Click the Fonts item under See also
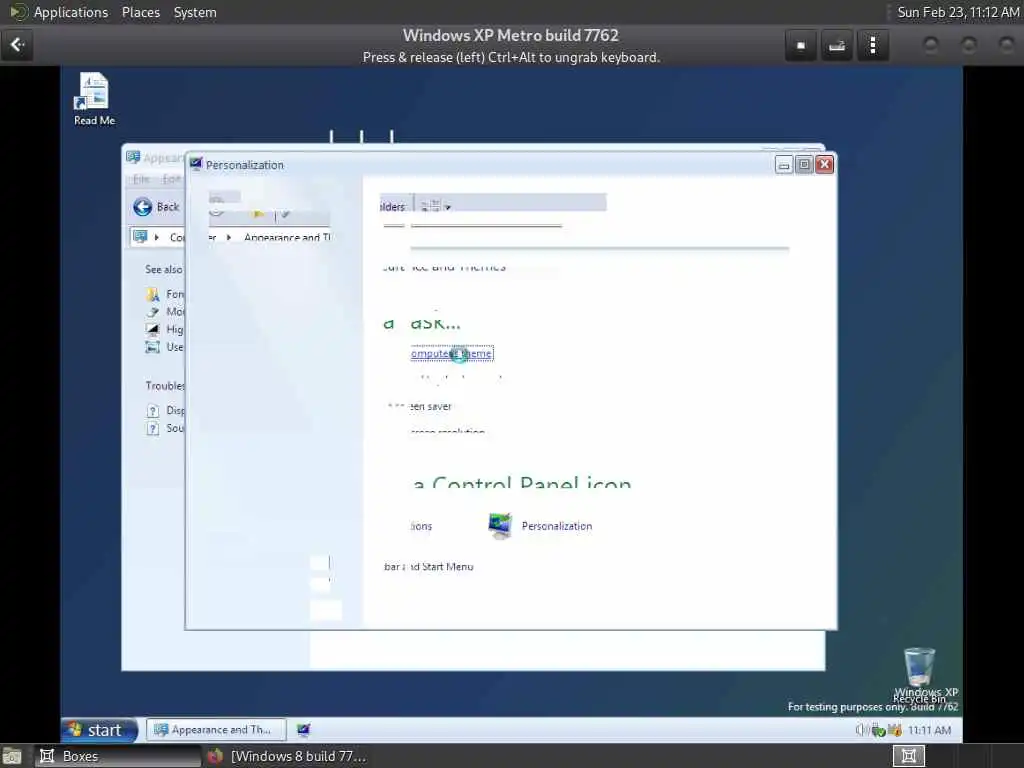Image resolution: width=1024 pixels, height=768 pixels. (164, 294)
